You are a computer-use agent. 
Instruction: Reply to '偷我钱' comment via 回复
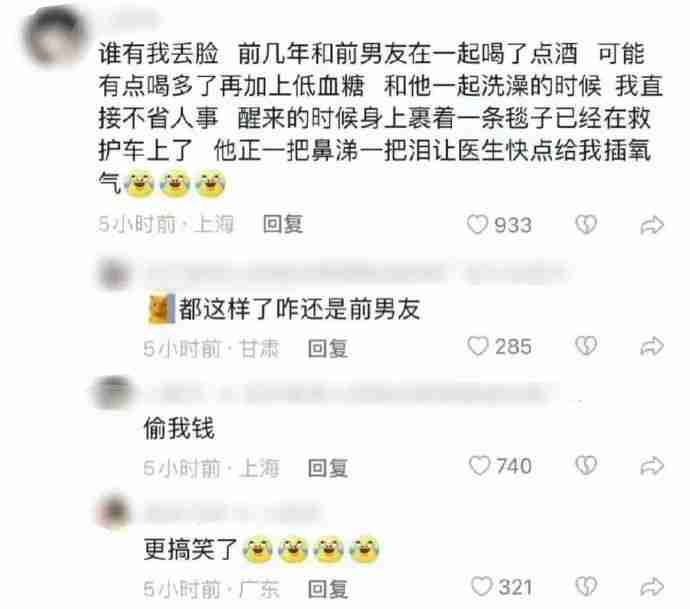[328, 468]
